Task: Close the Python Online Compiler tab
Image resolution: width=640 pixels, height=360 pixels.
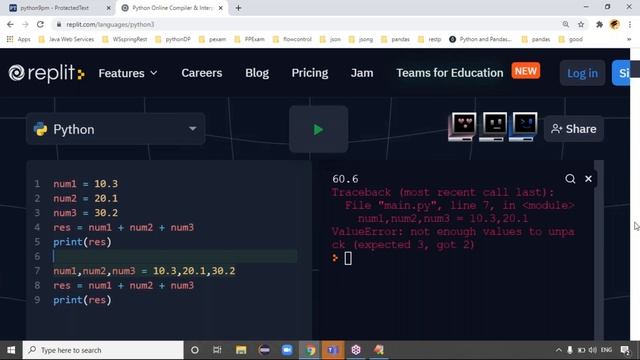Action: (220, 8)
